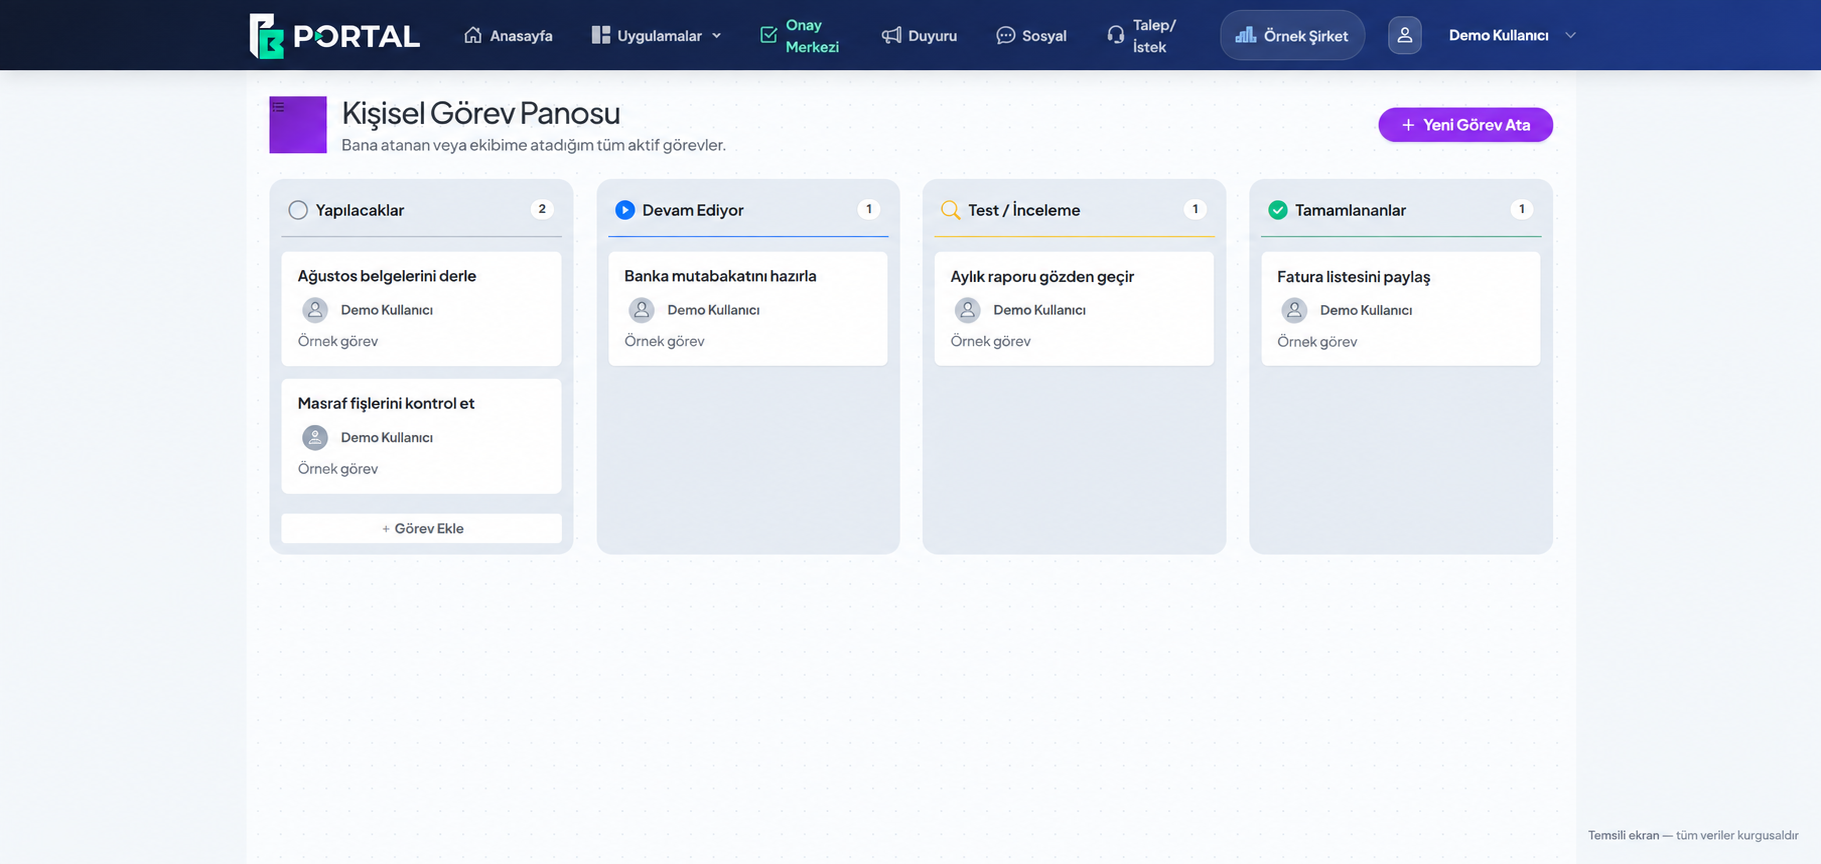Screen dimensions: 1821x864
Task: Open the Onay Merkezi menu item
Action: (800, 35)
